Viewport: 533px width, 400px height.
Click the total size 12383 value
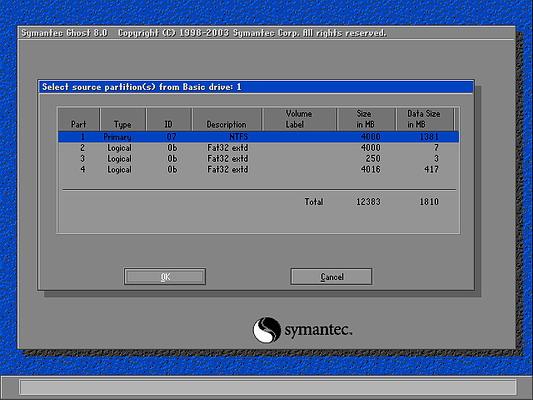tap(368, 202)
